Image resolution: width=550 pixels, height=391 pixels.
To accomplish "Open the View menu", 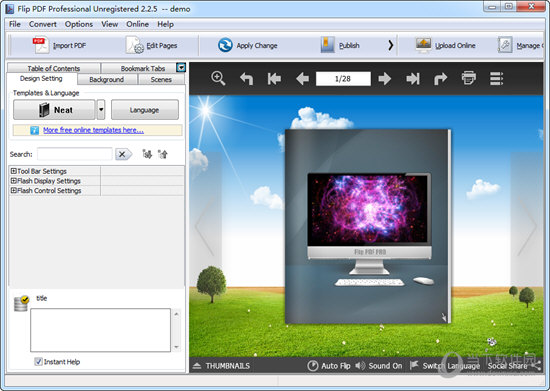I will click(109, 24).
